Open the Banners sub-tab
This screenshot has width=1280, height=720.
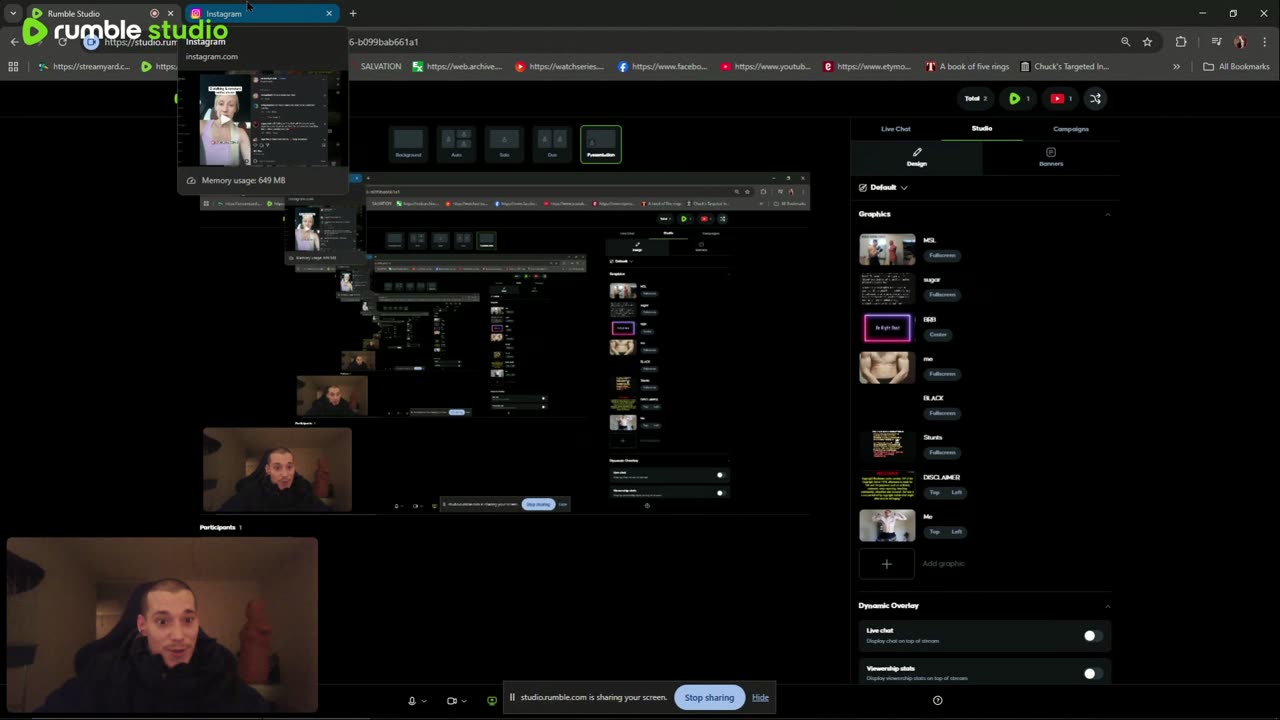pos(1051,157)
